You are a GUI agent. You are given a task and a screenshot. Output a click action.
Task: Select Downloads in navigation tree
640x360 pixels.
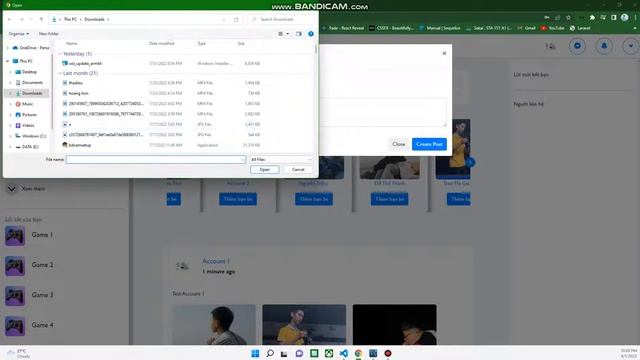29,93
